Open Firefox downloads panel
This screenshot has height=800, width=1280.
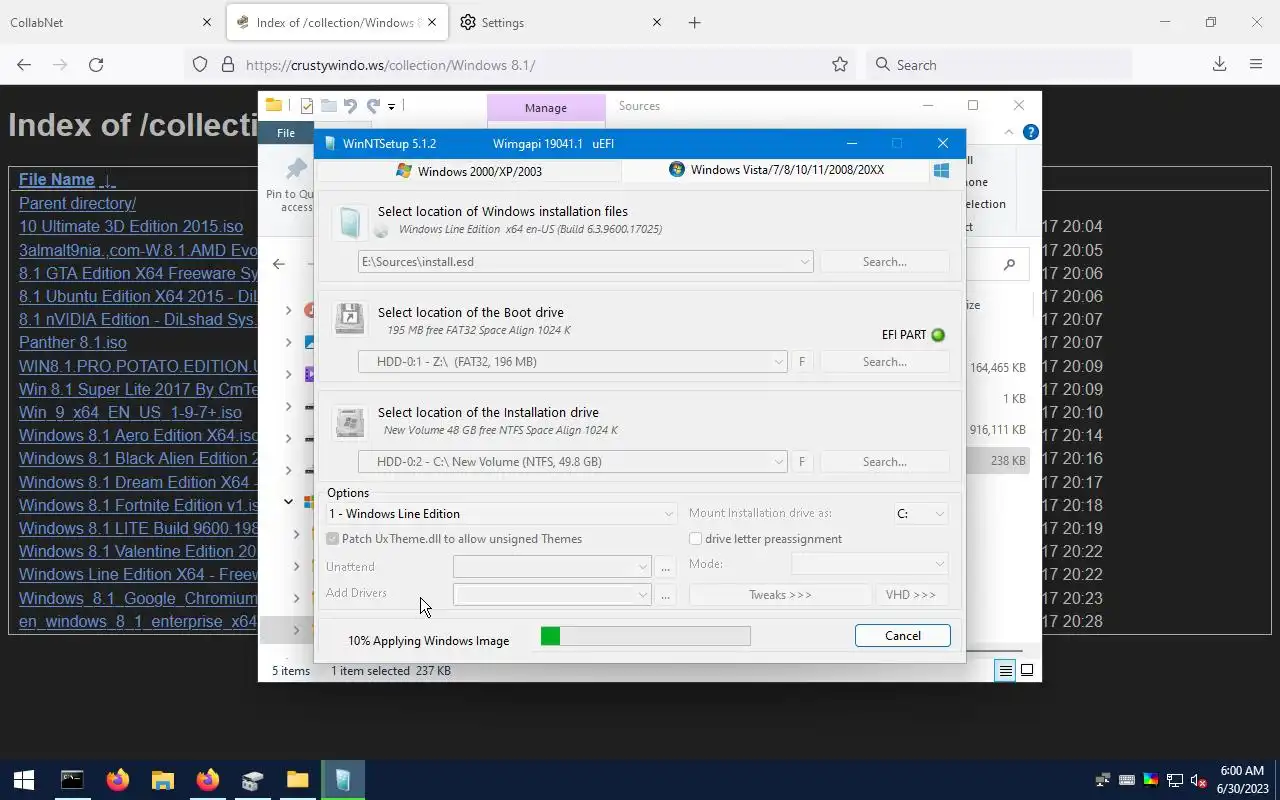pyautogui.click(x=1219, y=65)
